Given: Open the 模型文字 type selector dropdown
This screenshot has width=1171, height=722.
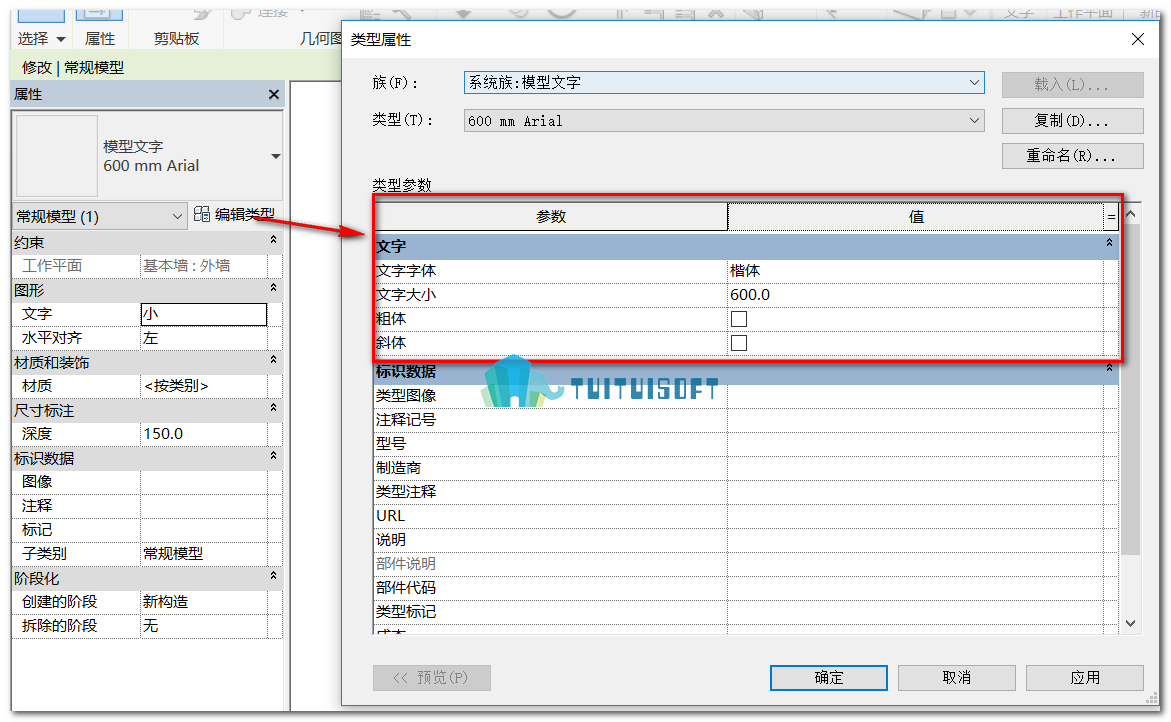Looking at the screenshot, I should point(276,156).
